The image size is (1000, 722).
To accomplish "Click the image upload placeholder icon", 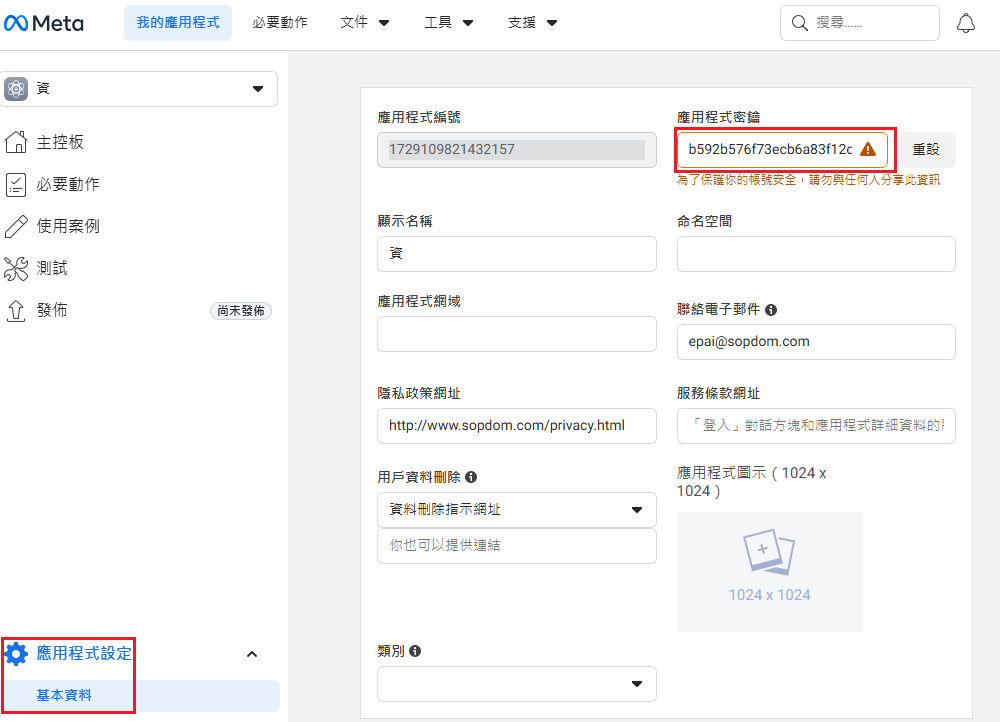I will coord(768,552).
